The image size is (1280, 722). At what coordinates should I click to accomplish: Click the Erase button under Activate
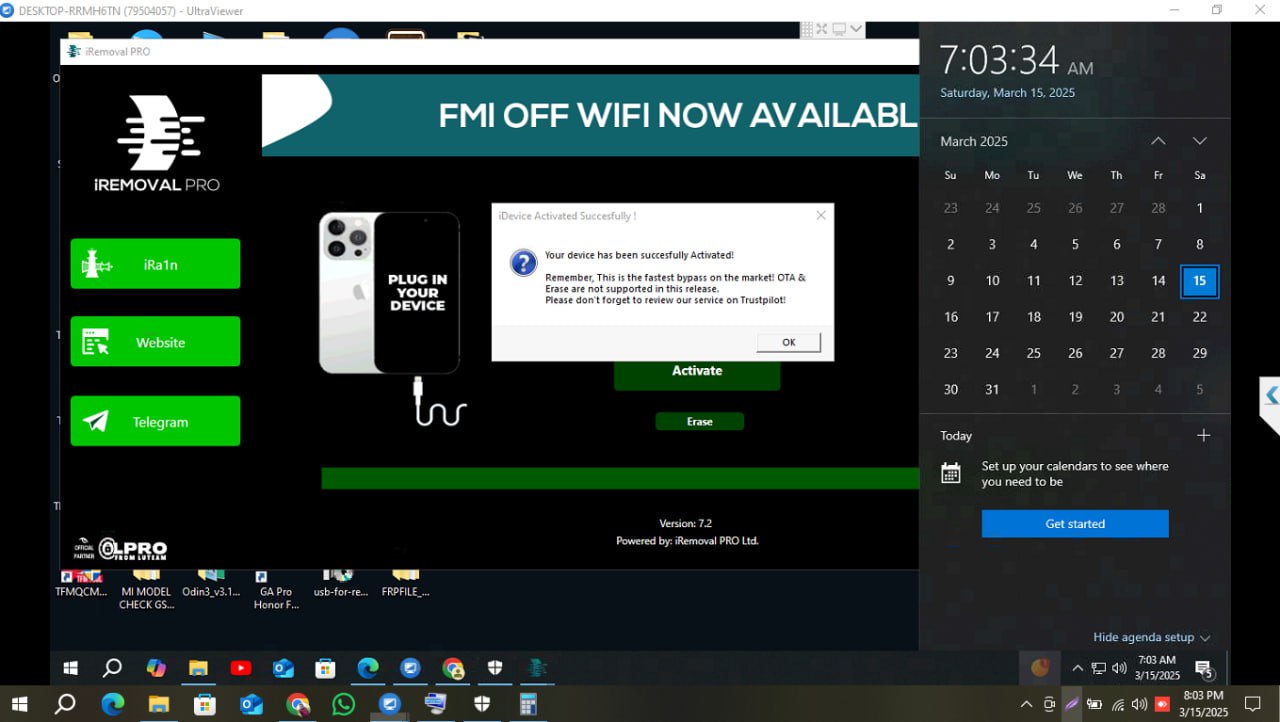699,422
